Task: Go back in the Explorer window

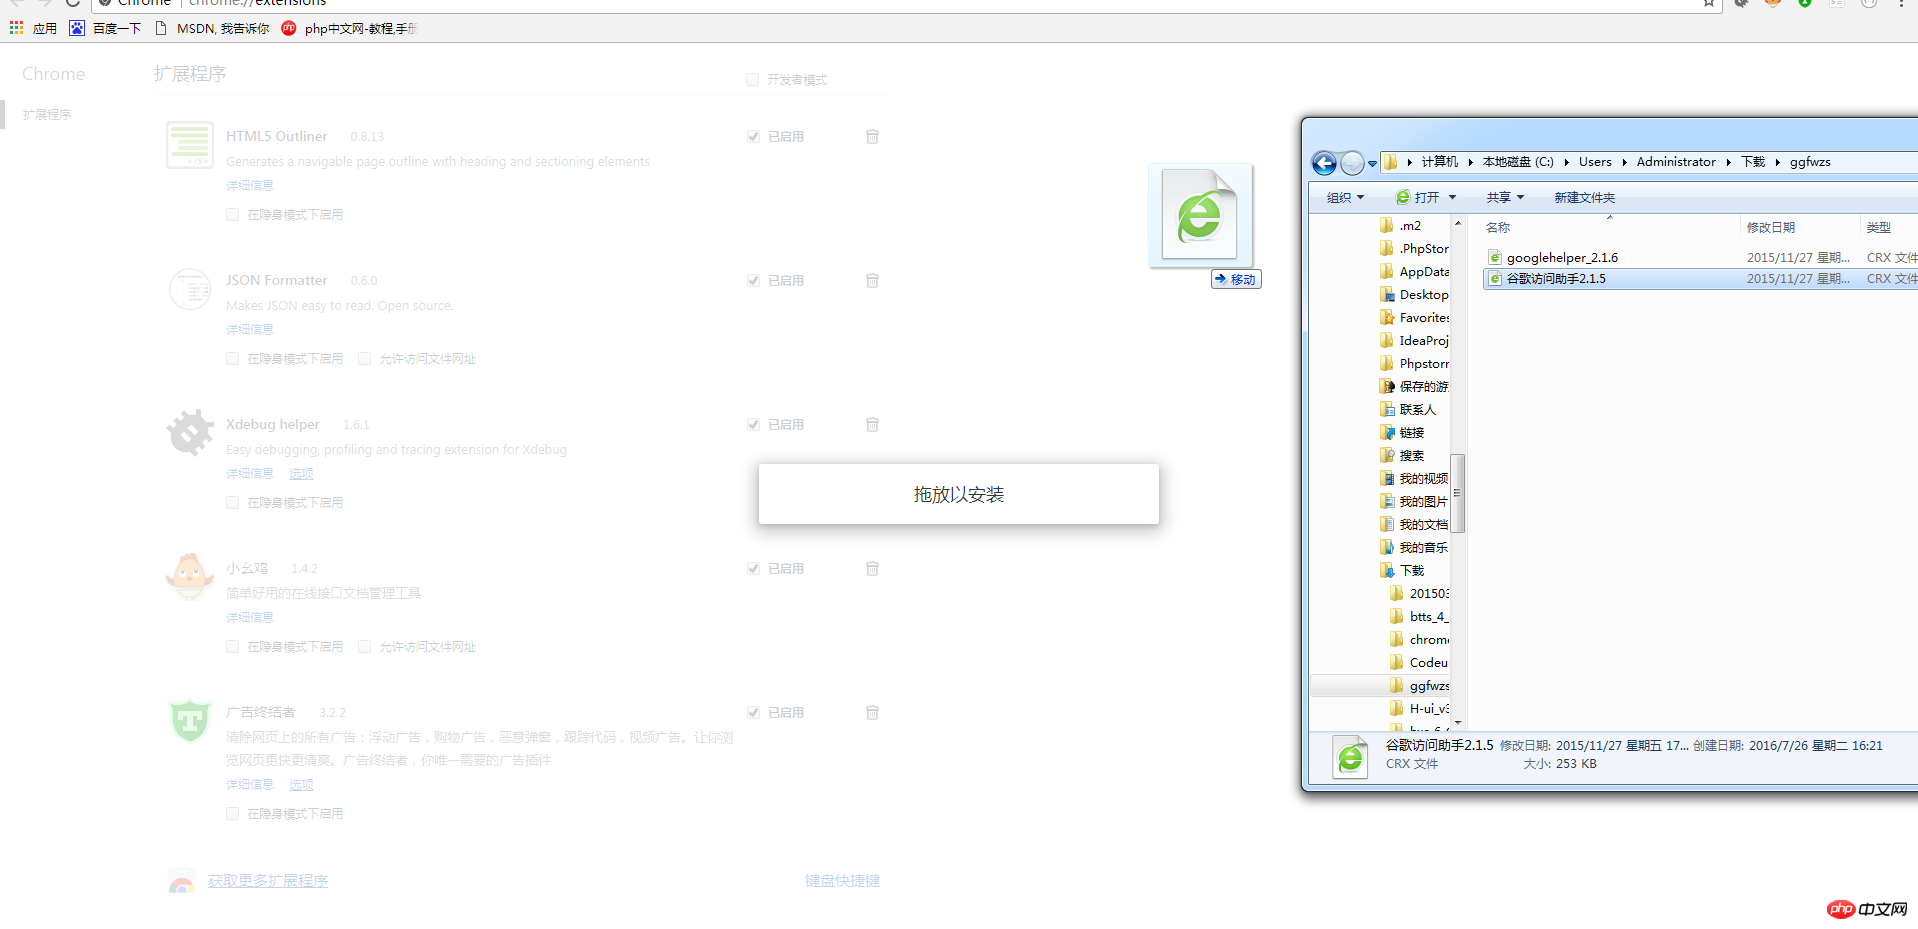Action: pos(1324,163)
